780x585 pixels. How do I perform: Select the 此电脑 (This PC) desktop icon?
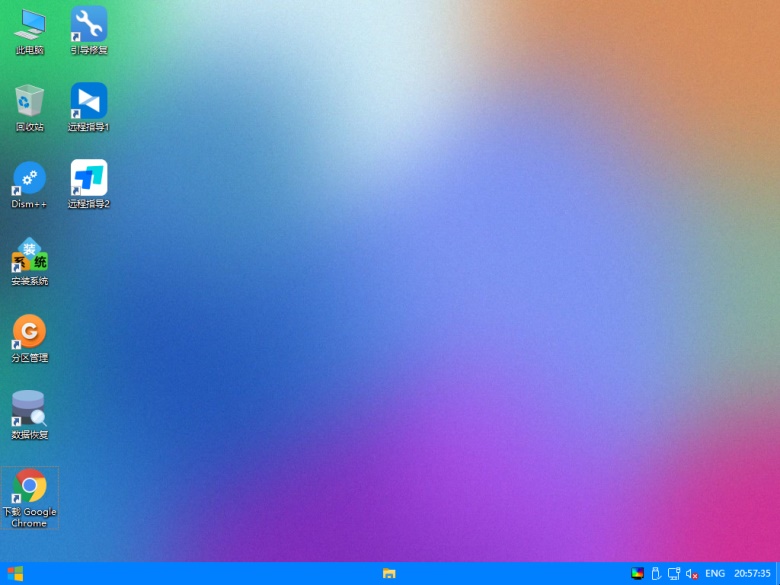[30, 24]
